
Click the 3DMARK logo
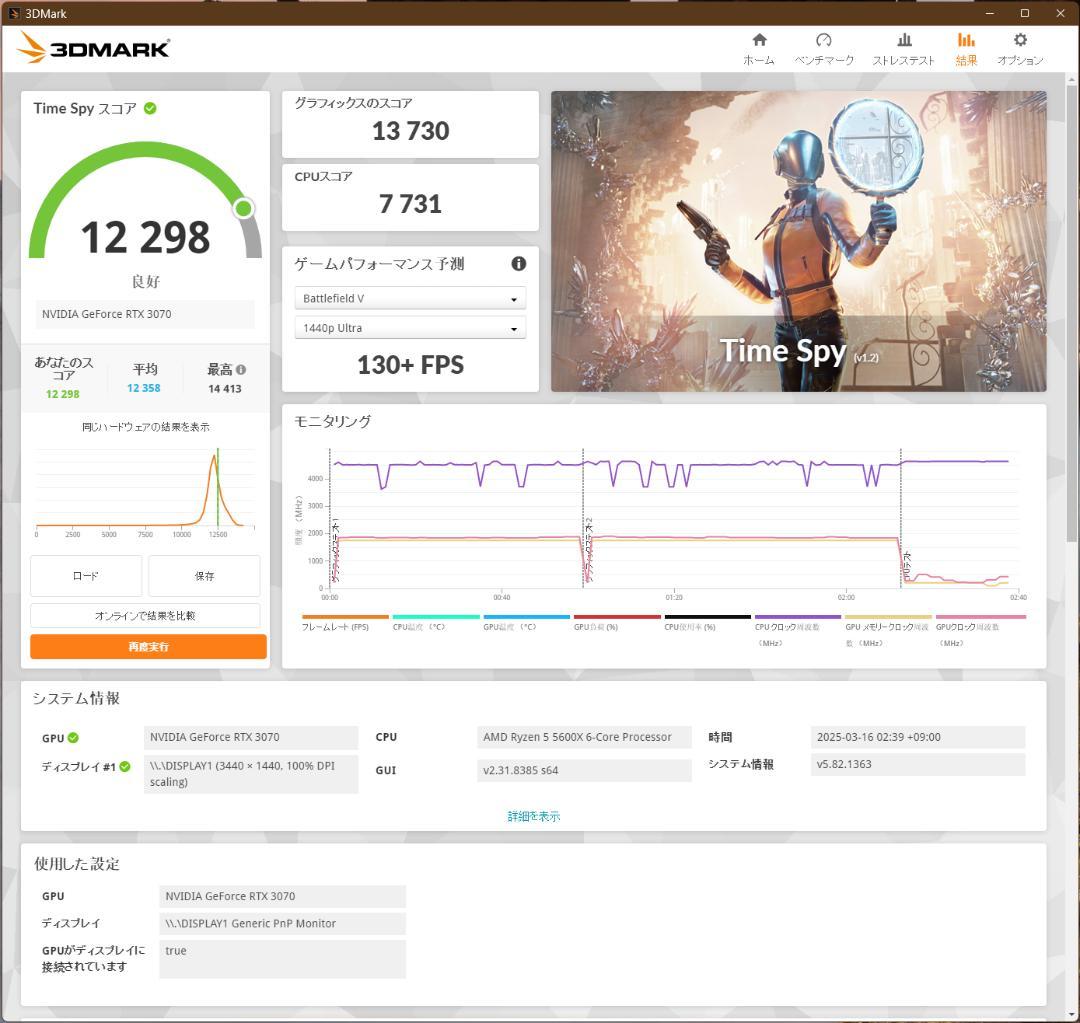[x=93, y=46]
